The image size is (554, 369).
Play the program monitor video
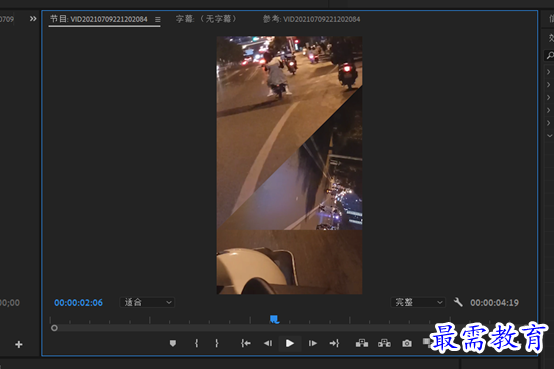coord(290,343)
